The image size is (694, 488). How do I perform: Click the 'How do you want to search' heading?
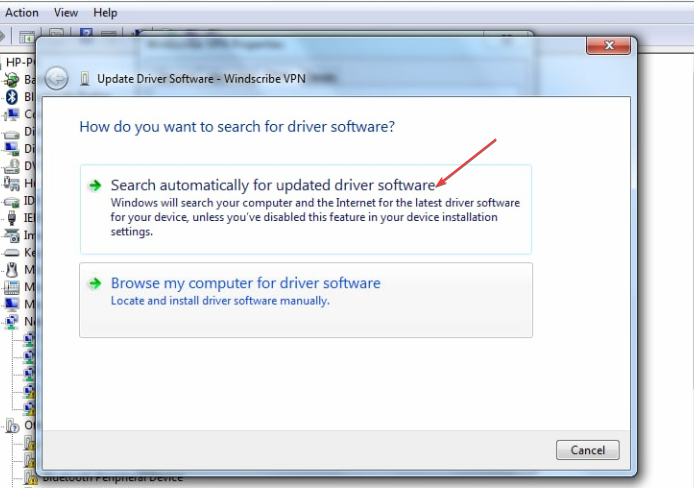click(237, 127)
